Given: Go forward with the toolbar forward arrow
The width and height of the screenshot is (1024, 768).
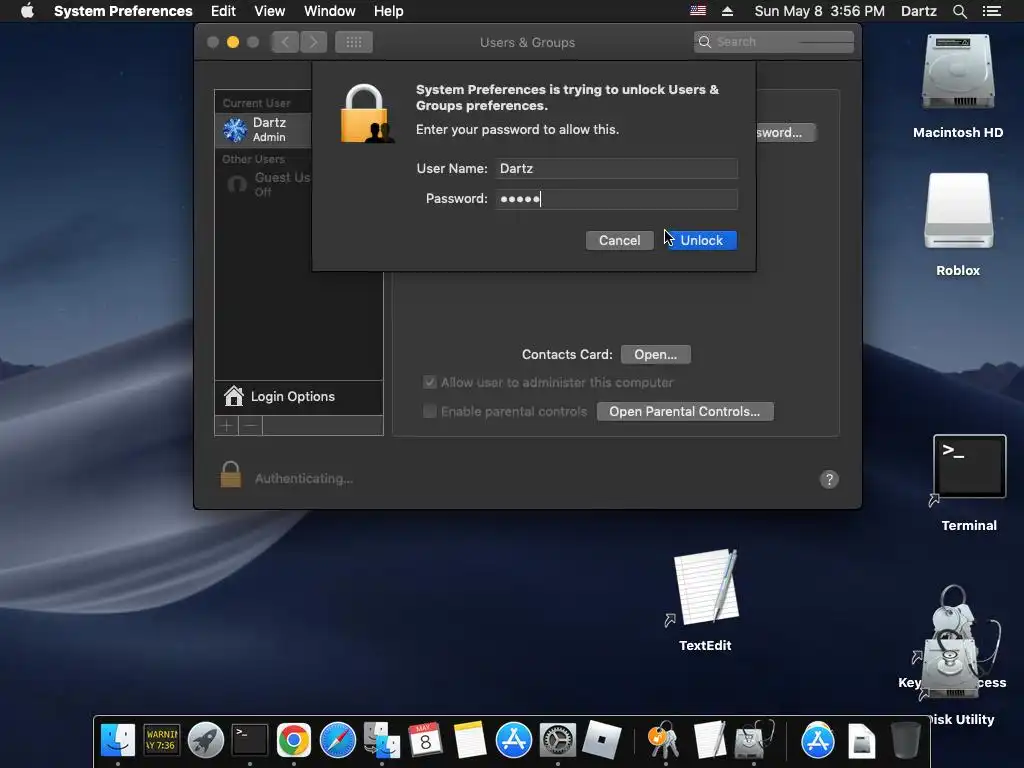Looking at the screenshot, I should [313, 42].
